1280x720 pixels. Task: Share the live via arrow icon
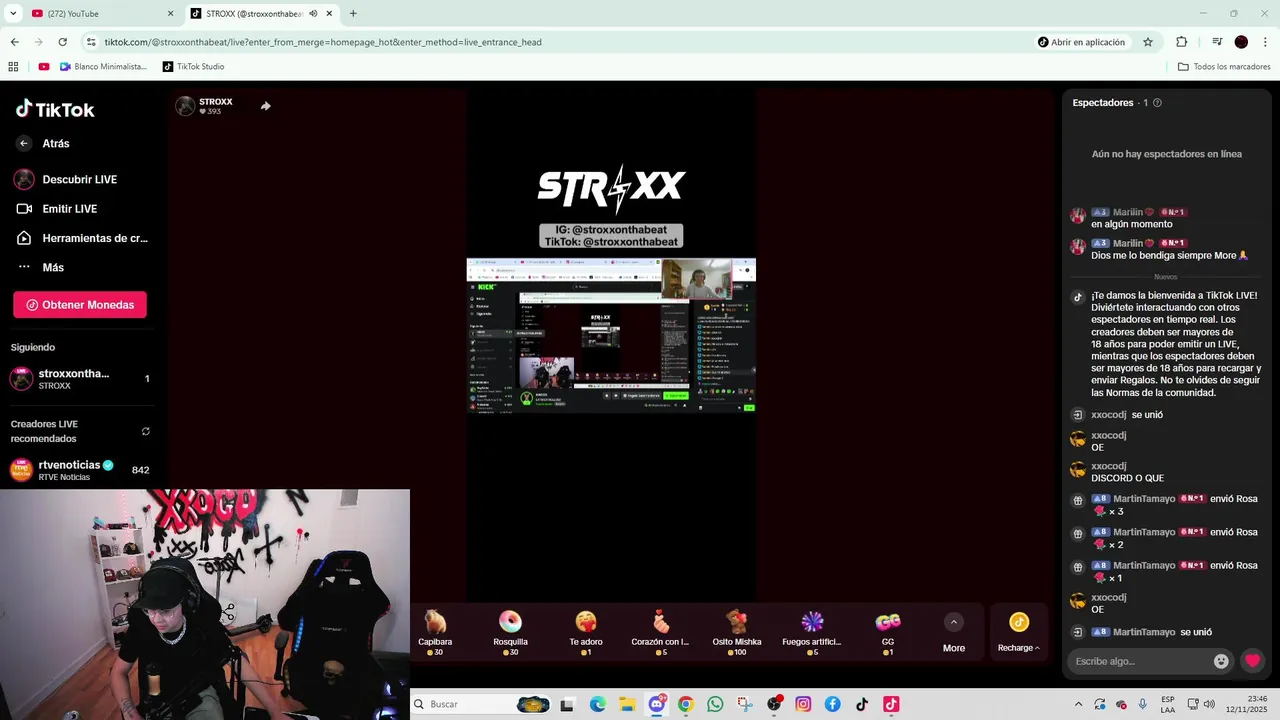(265, 106)
